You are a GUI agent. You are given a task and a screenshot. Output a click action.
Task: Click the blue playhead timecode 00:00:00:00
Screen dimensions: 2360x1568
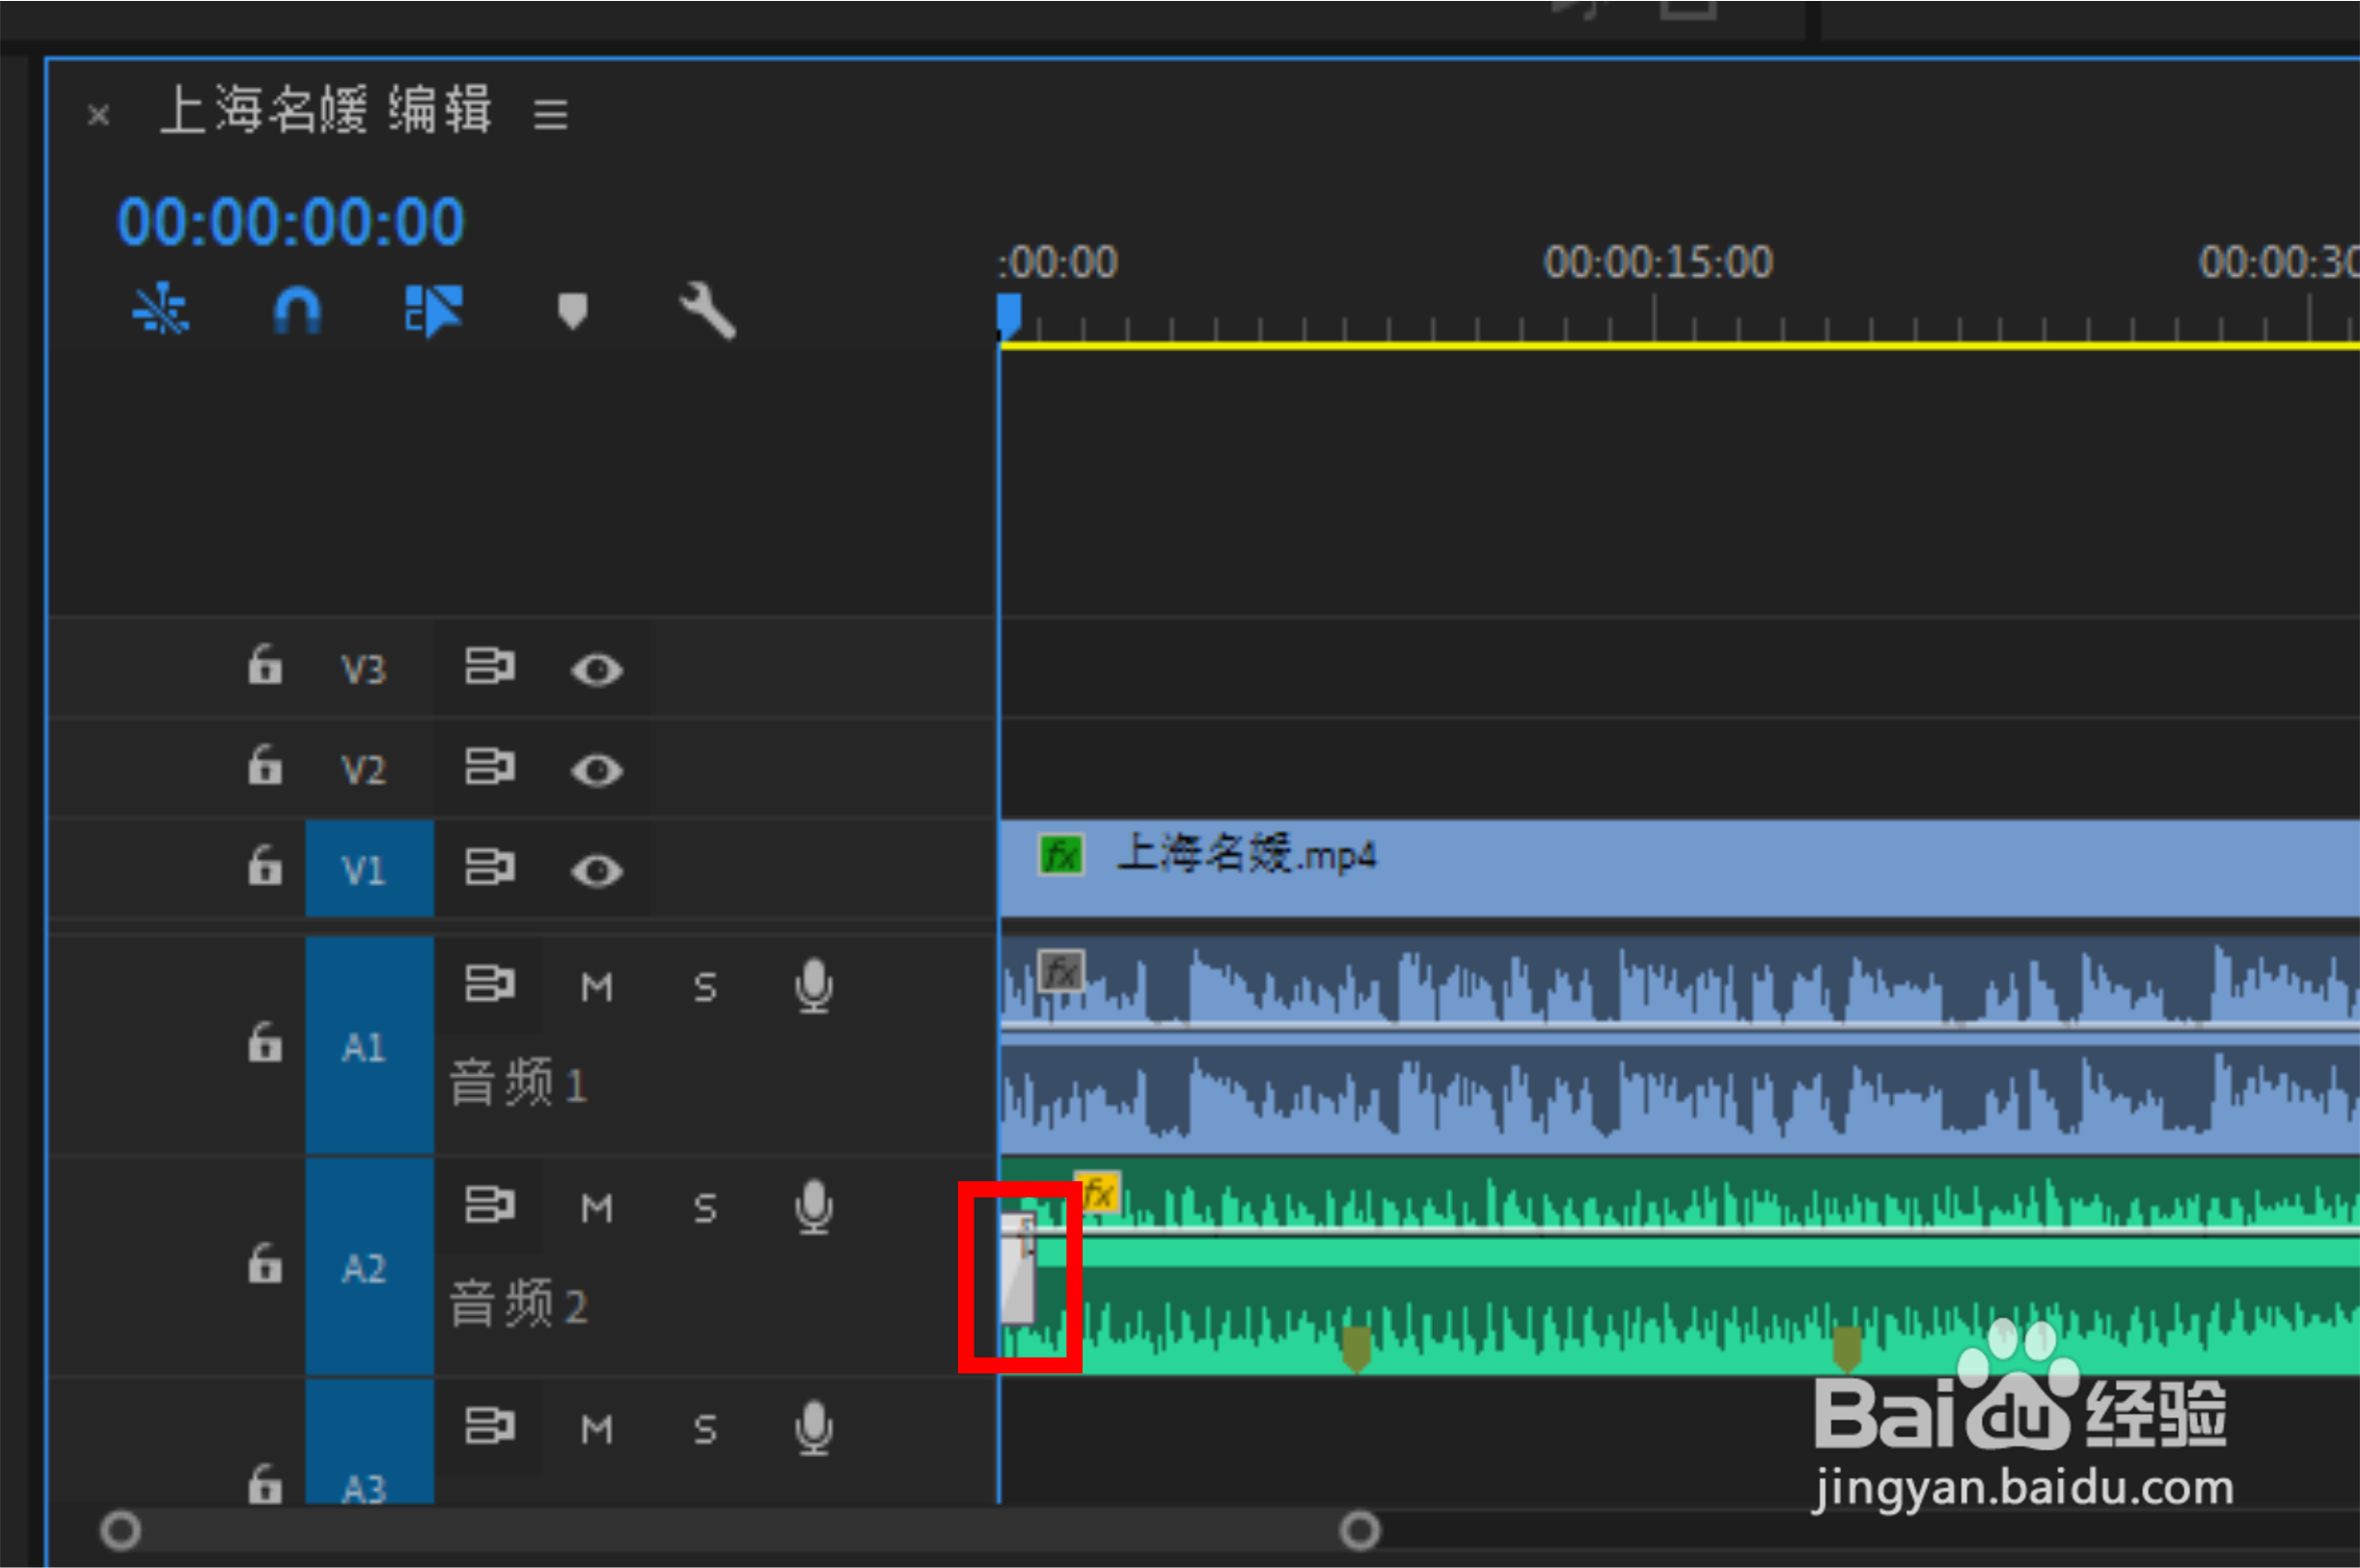pyautogui.click(x=290, y=222)
